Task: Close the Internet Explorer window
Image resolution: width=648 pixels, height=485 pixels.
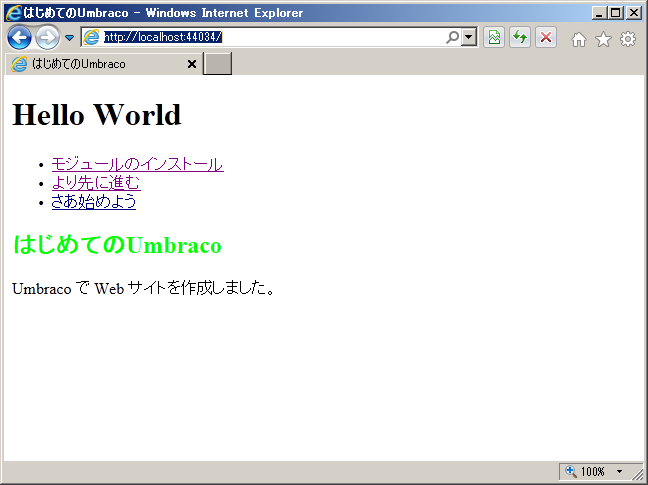Action: 634,13
